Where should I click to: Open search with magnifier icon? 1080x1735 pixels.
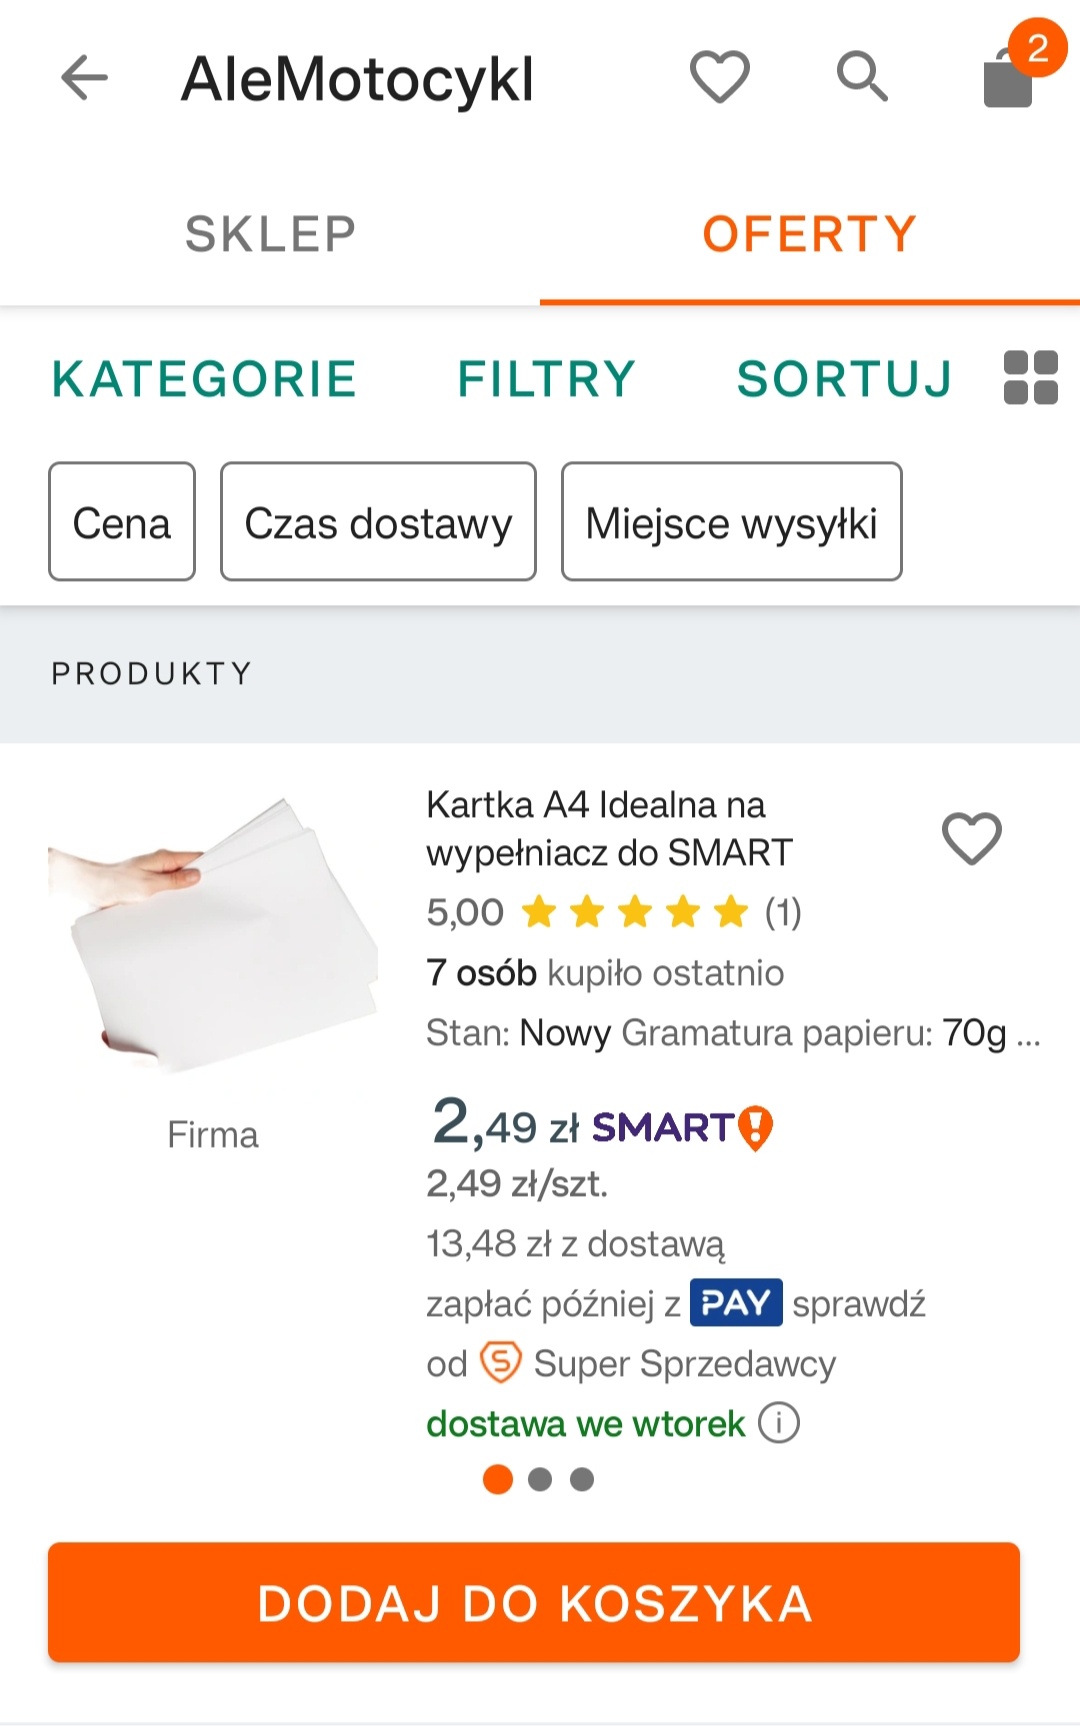coord(861,77)
